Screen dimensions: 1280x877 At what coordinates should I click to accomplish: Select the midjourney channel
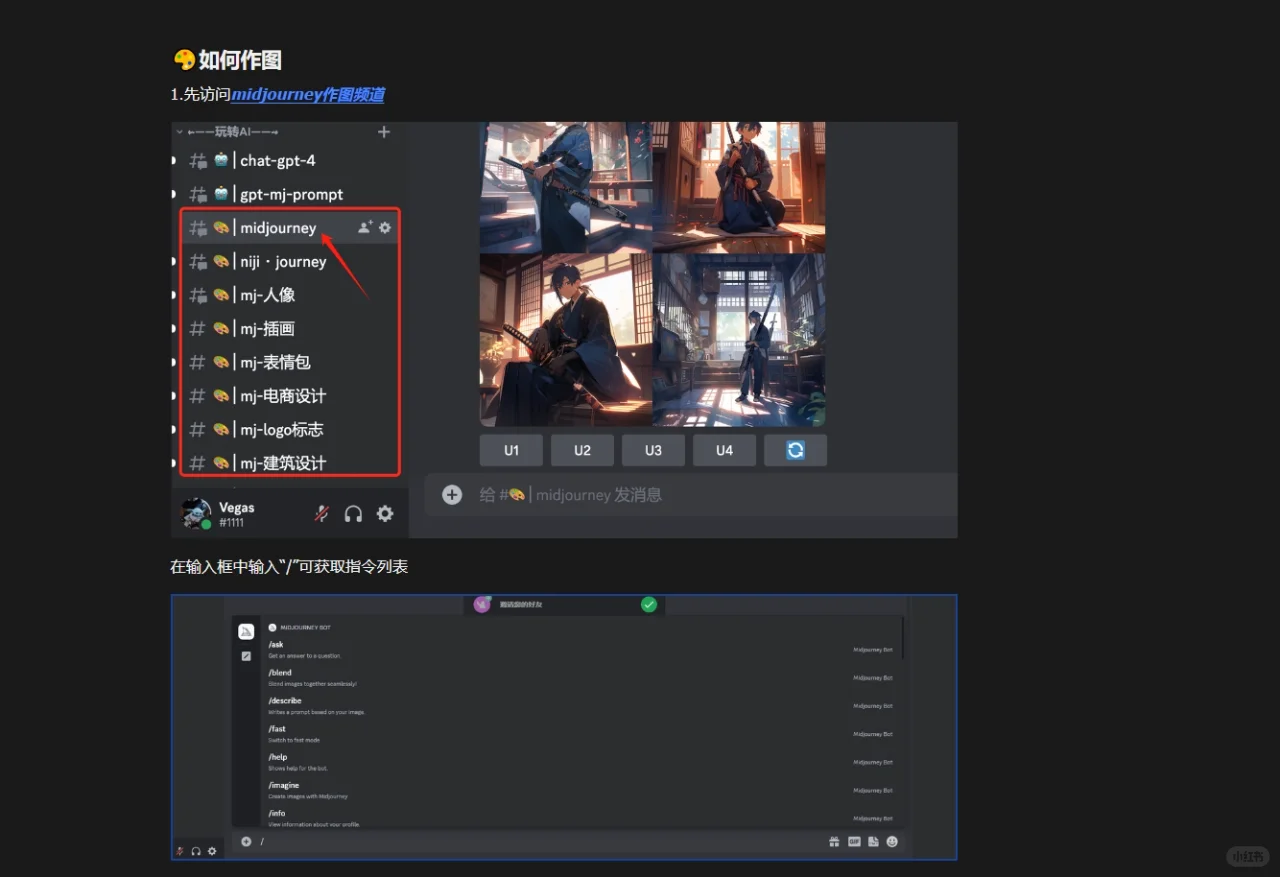click(x=278, y=228)
